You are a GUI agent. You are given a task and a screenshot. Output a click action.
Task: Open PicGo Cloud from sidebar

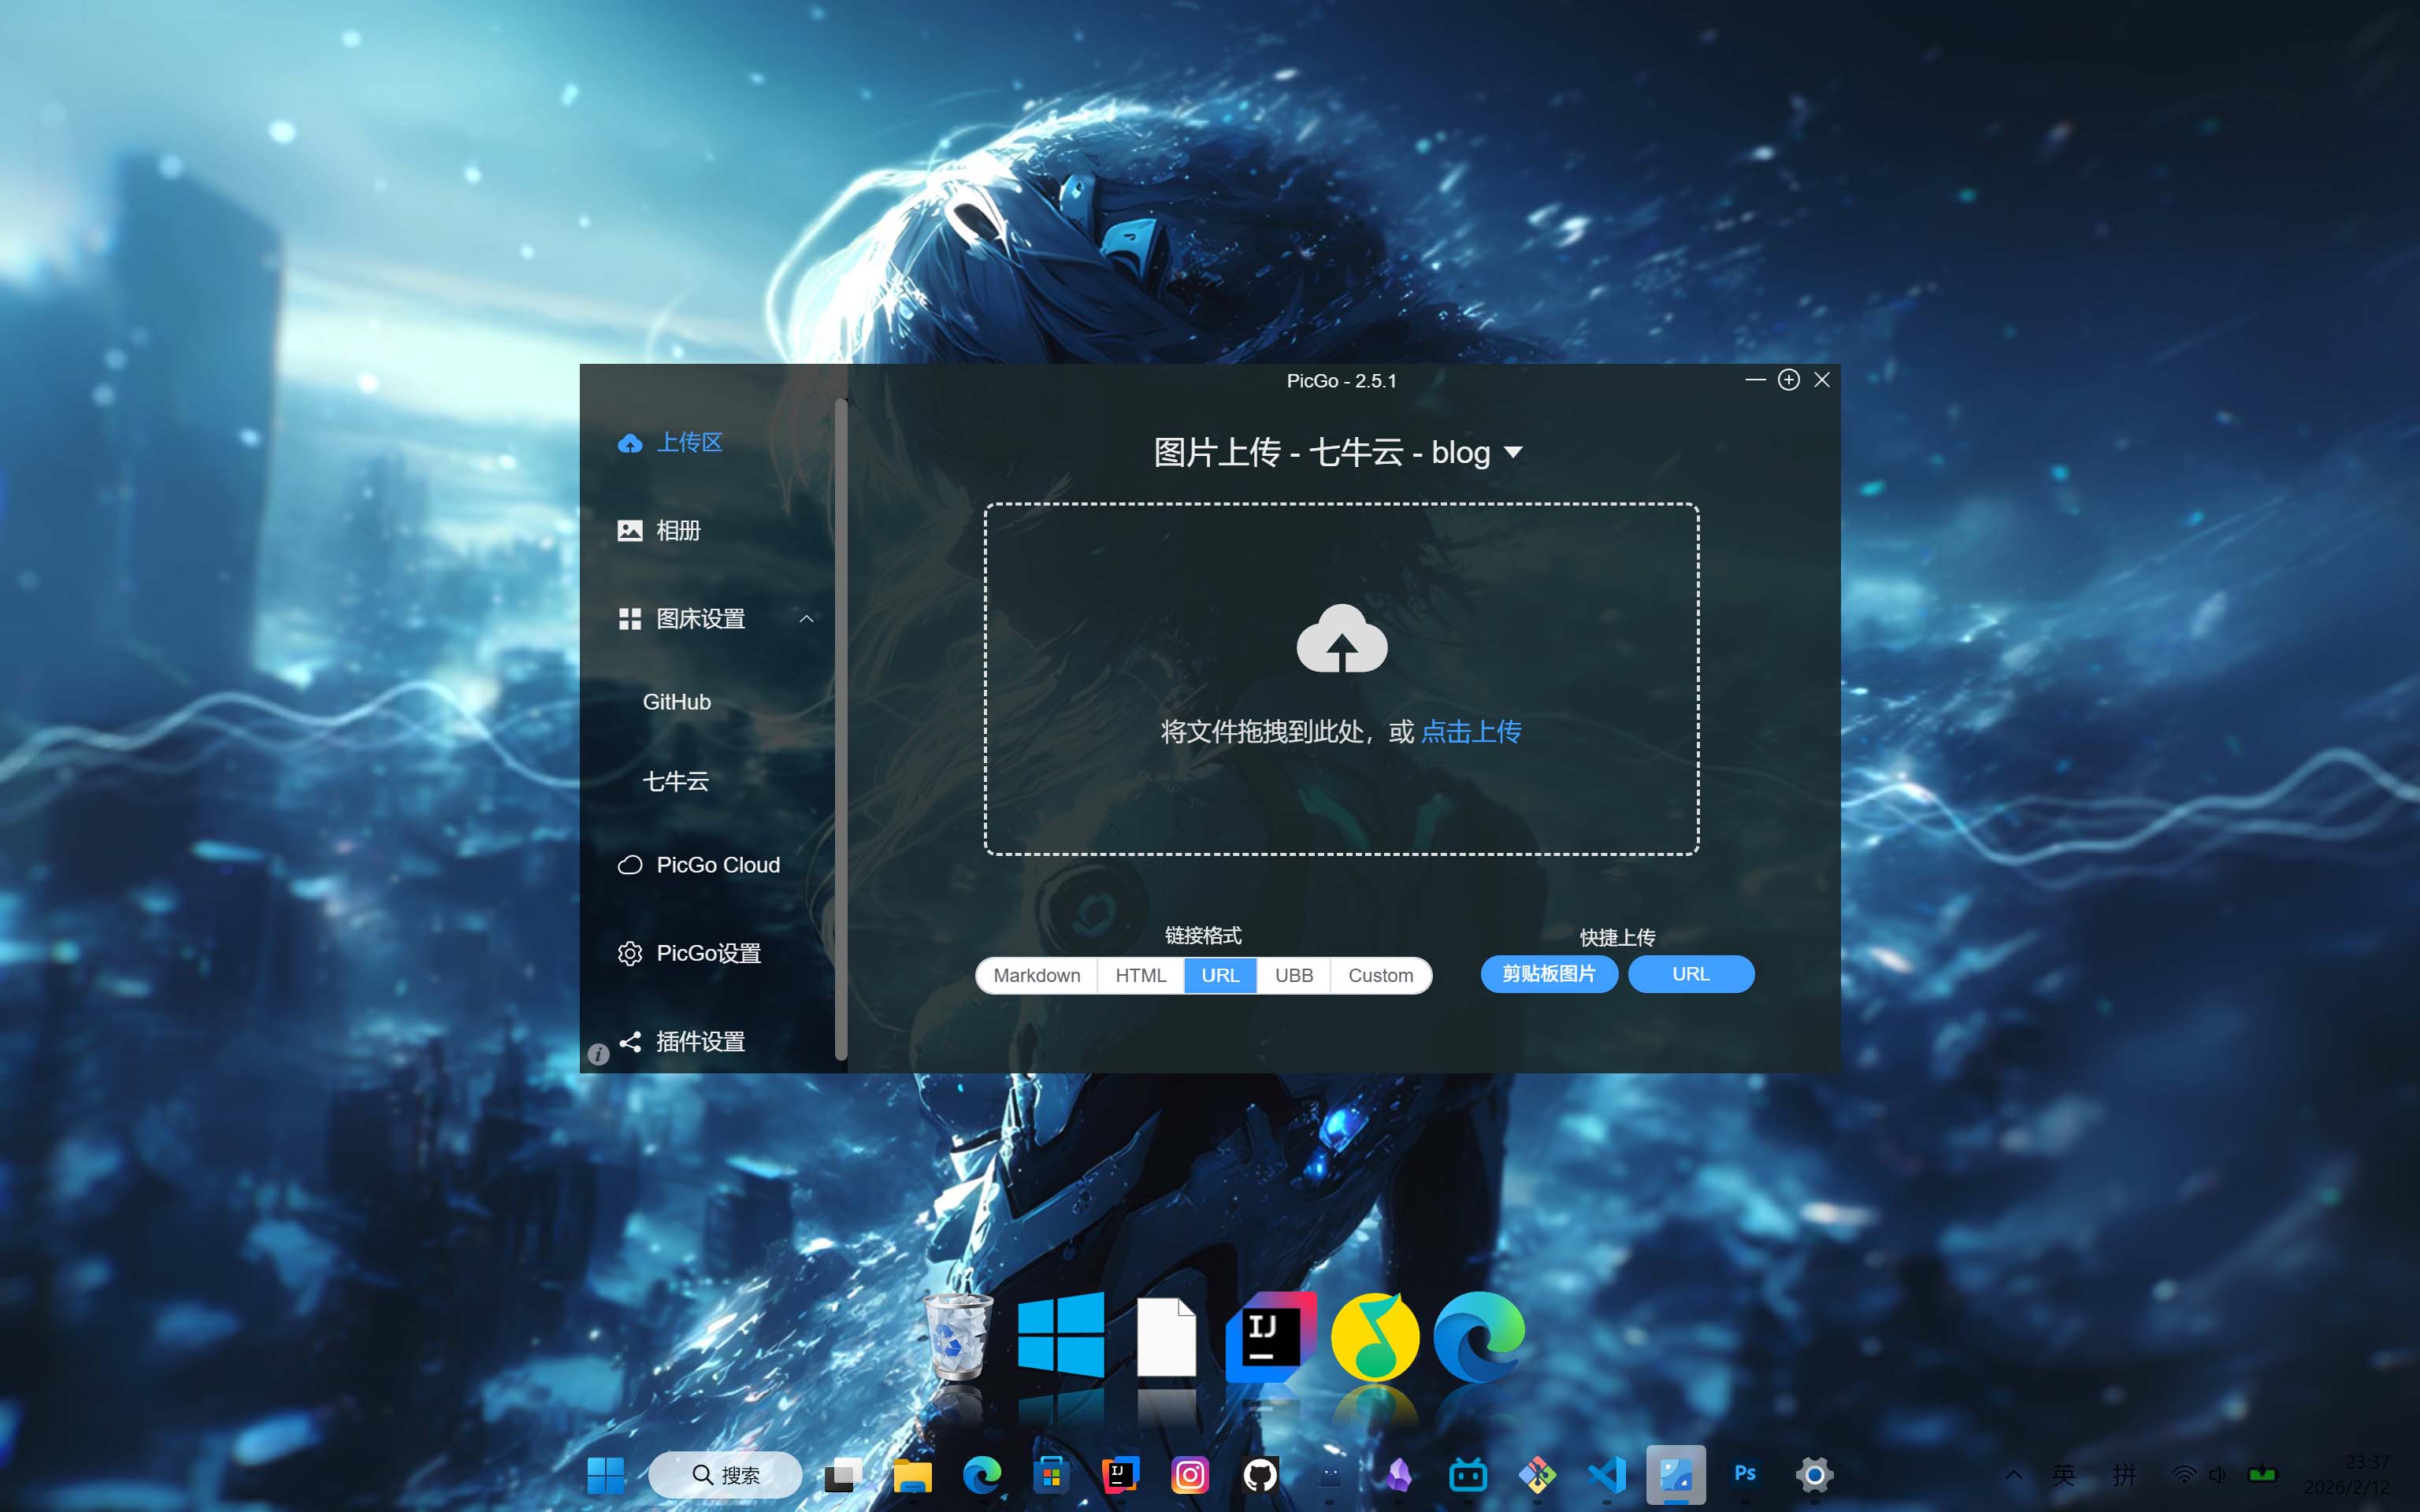coord(717,865)
